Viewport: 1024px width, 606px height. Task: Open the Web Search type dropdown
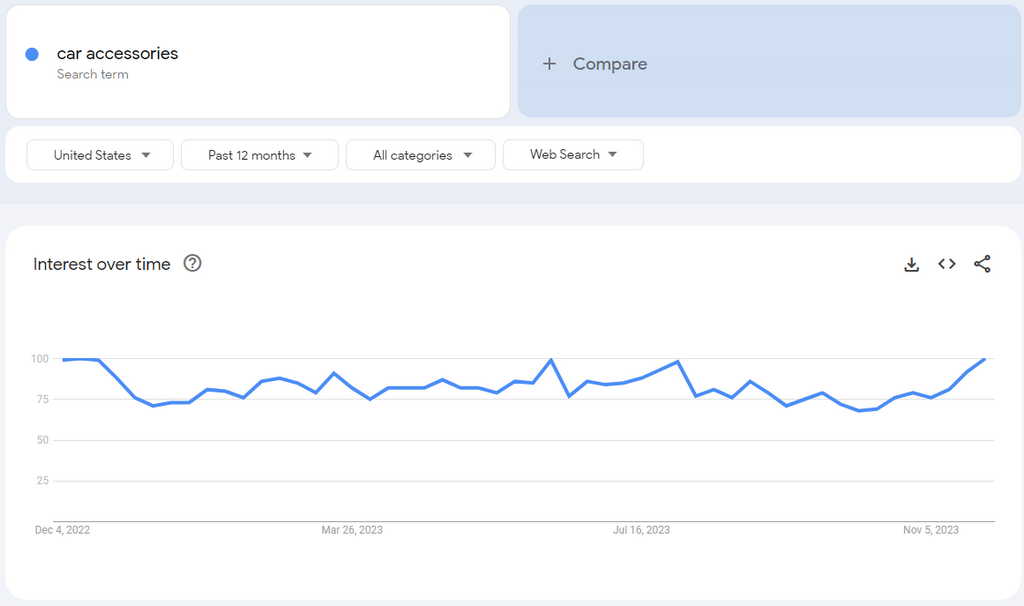(x=573, y=155)
